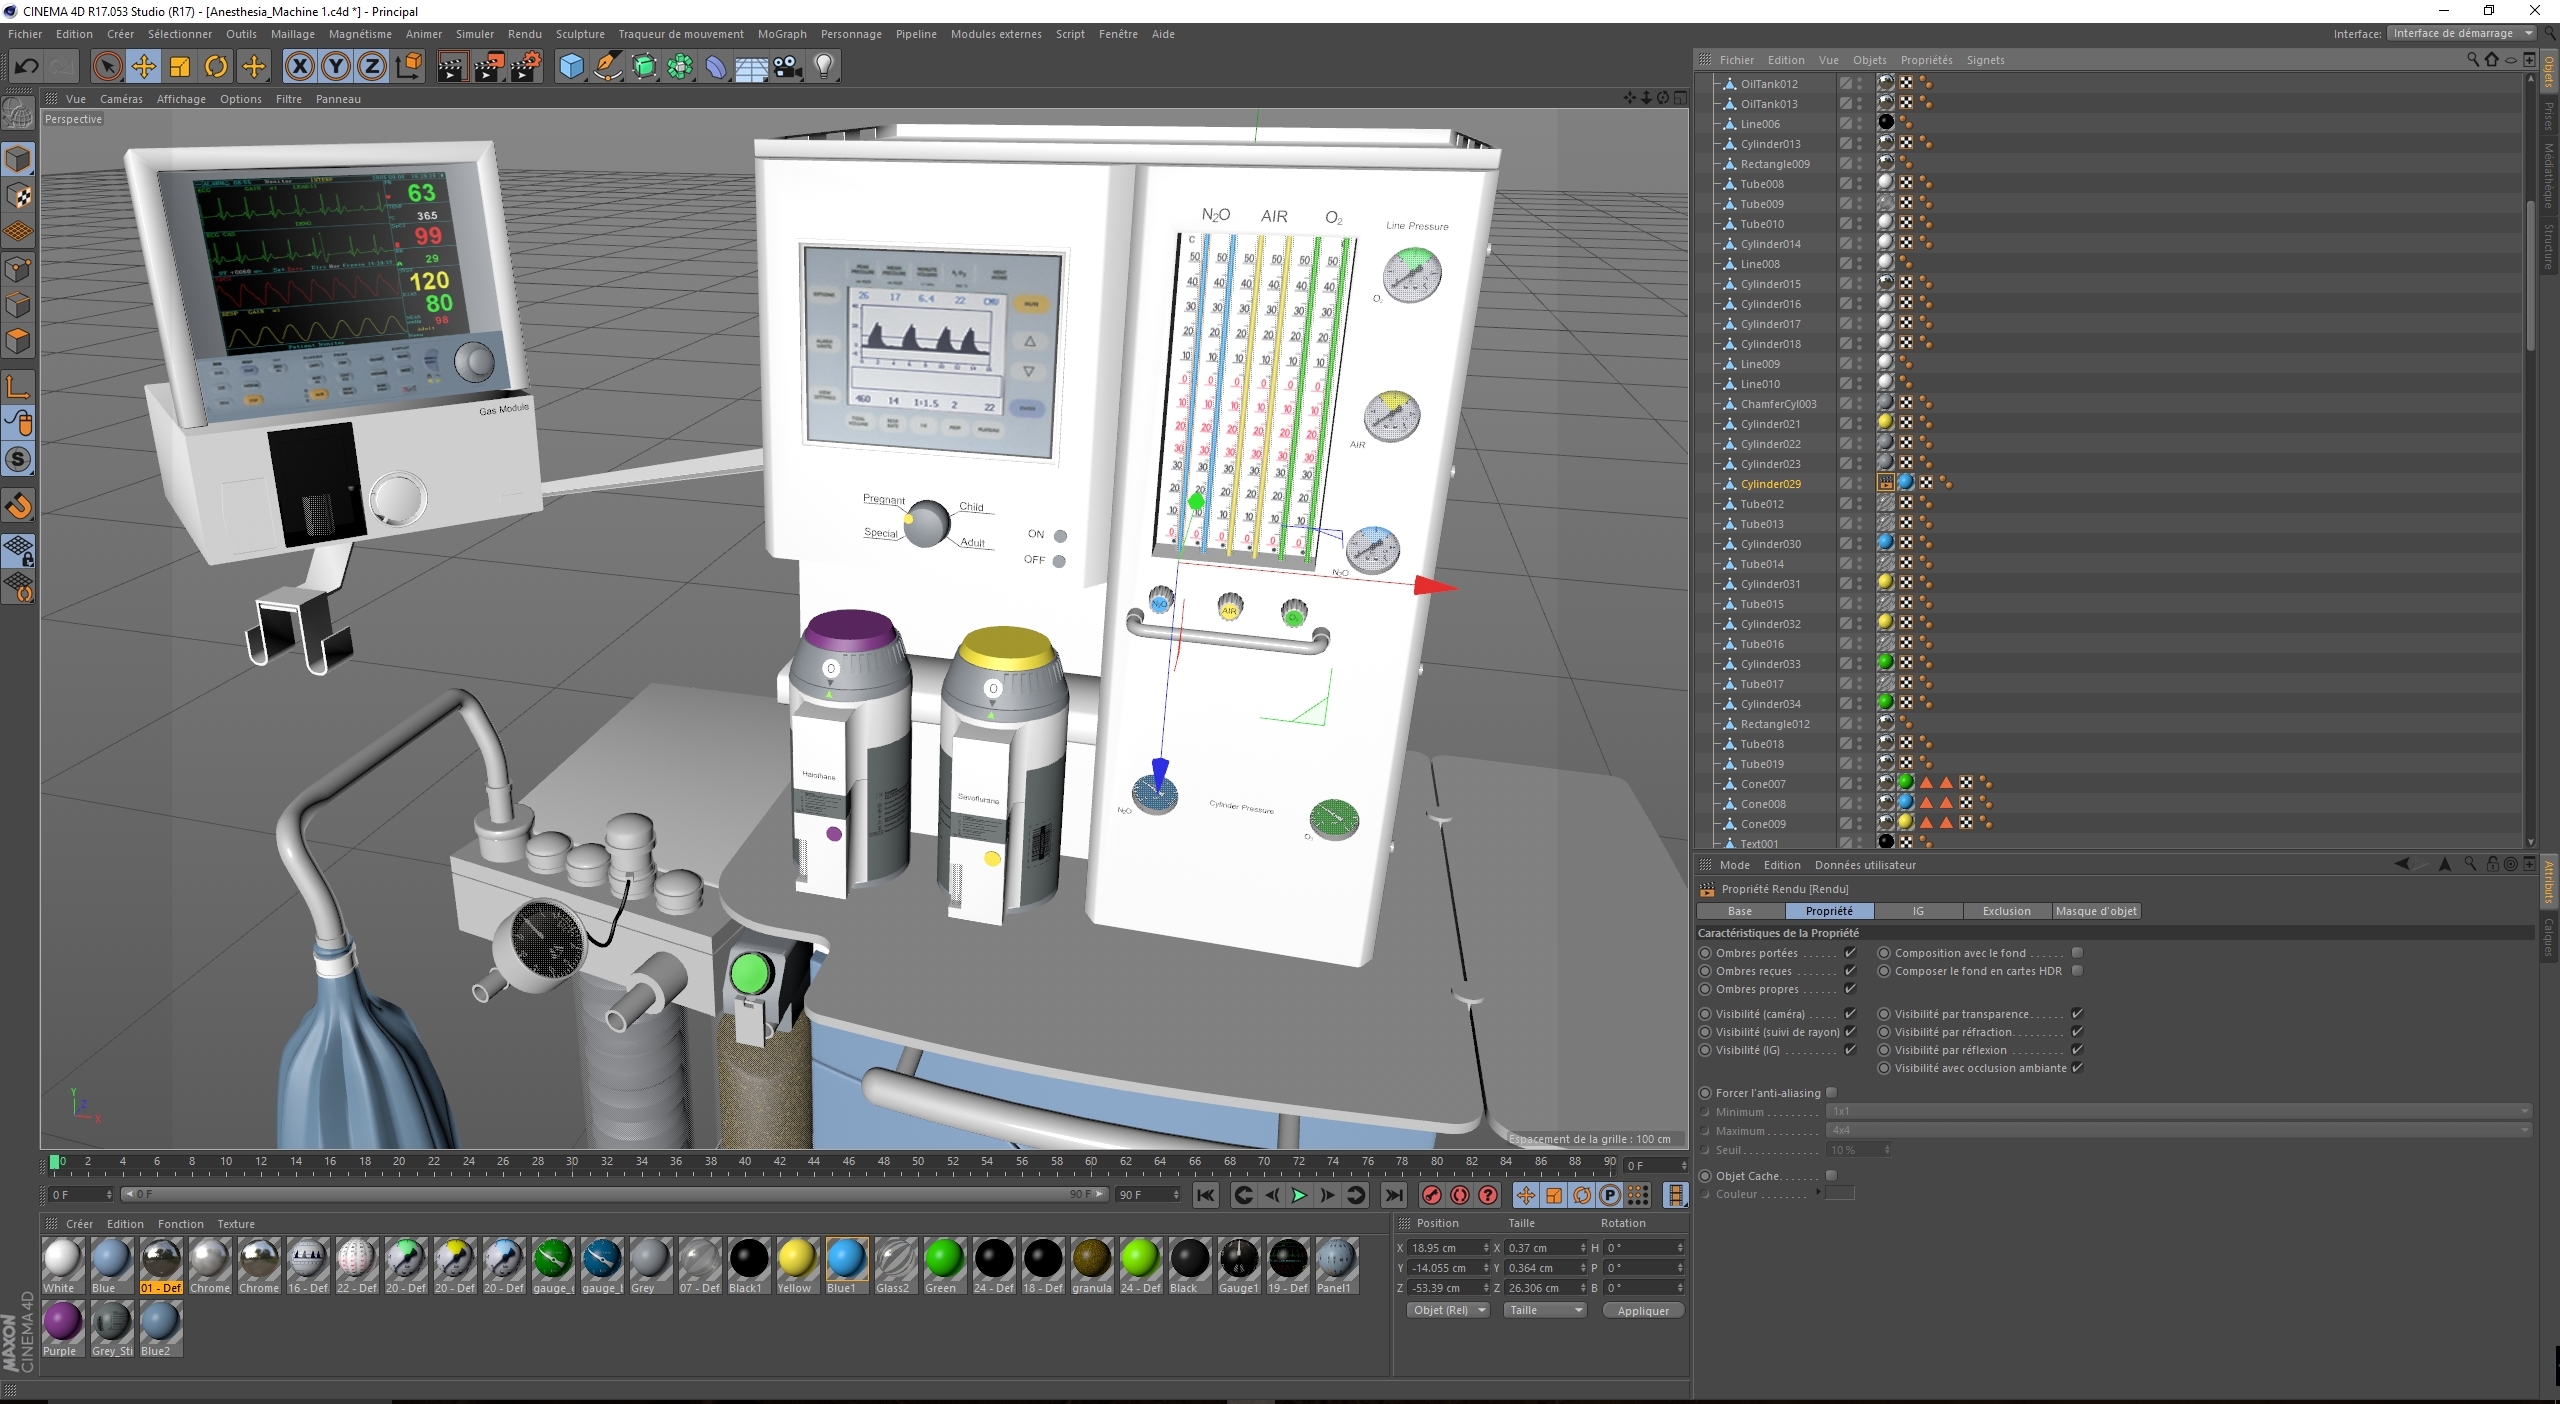Open the Interface de démarrage layout dropdown
Image resolution: width=2560 pixels, height=1404 pixels.
click(2460, 33)
